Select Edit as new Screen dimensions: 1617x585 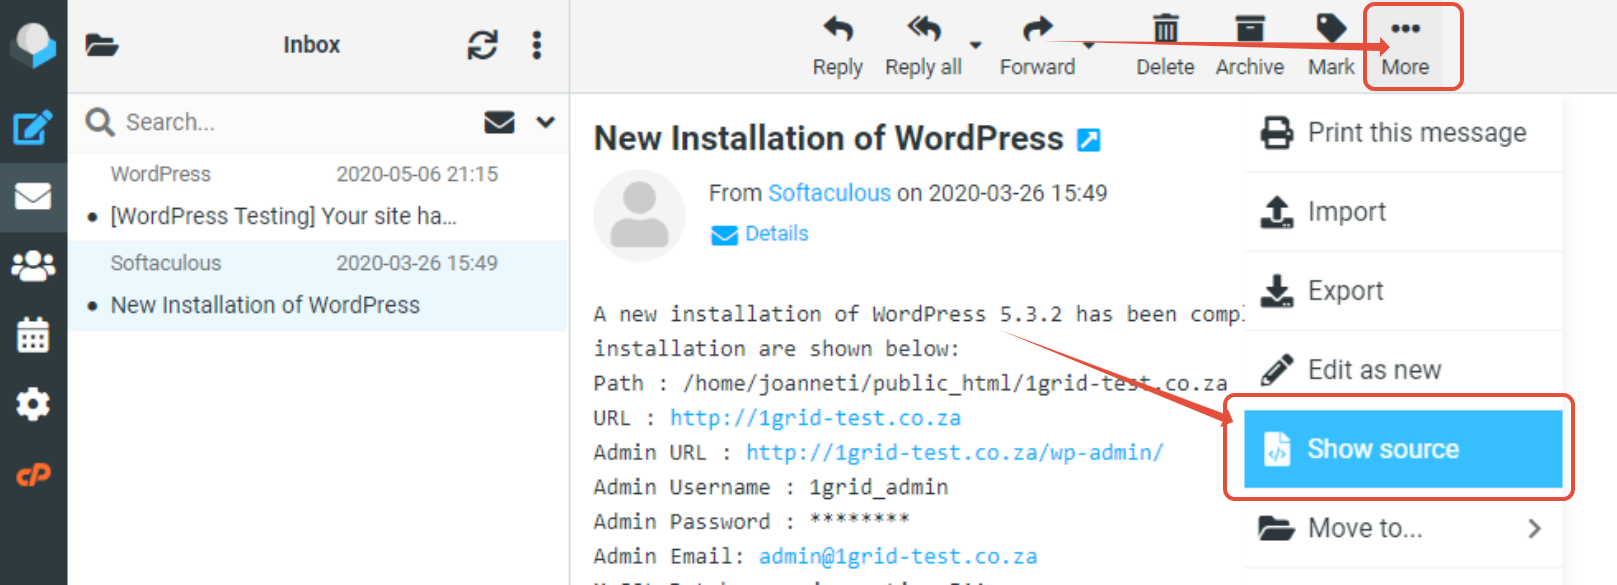(1403, 369)
